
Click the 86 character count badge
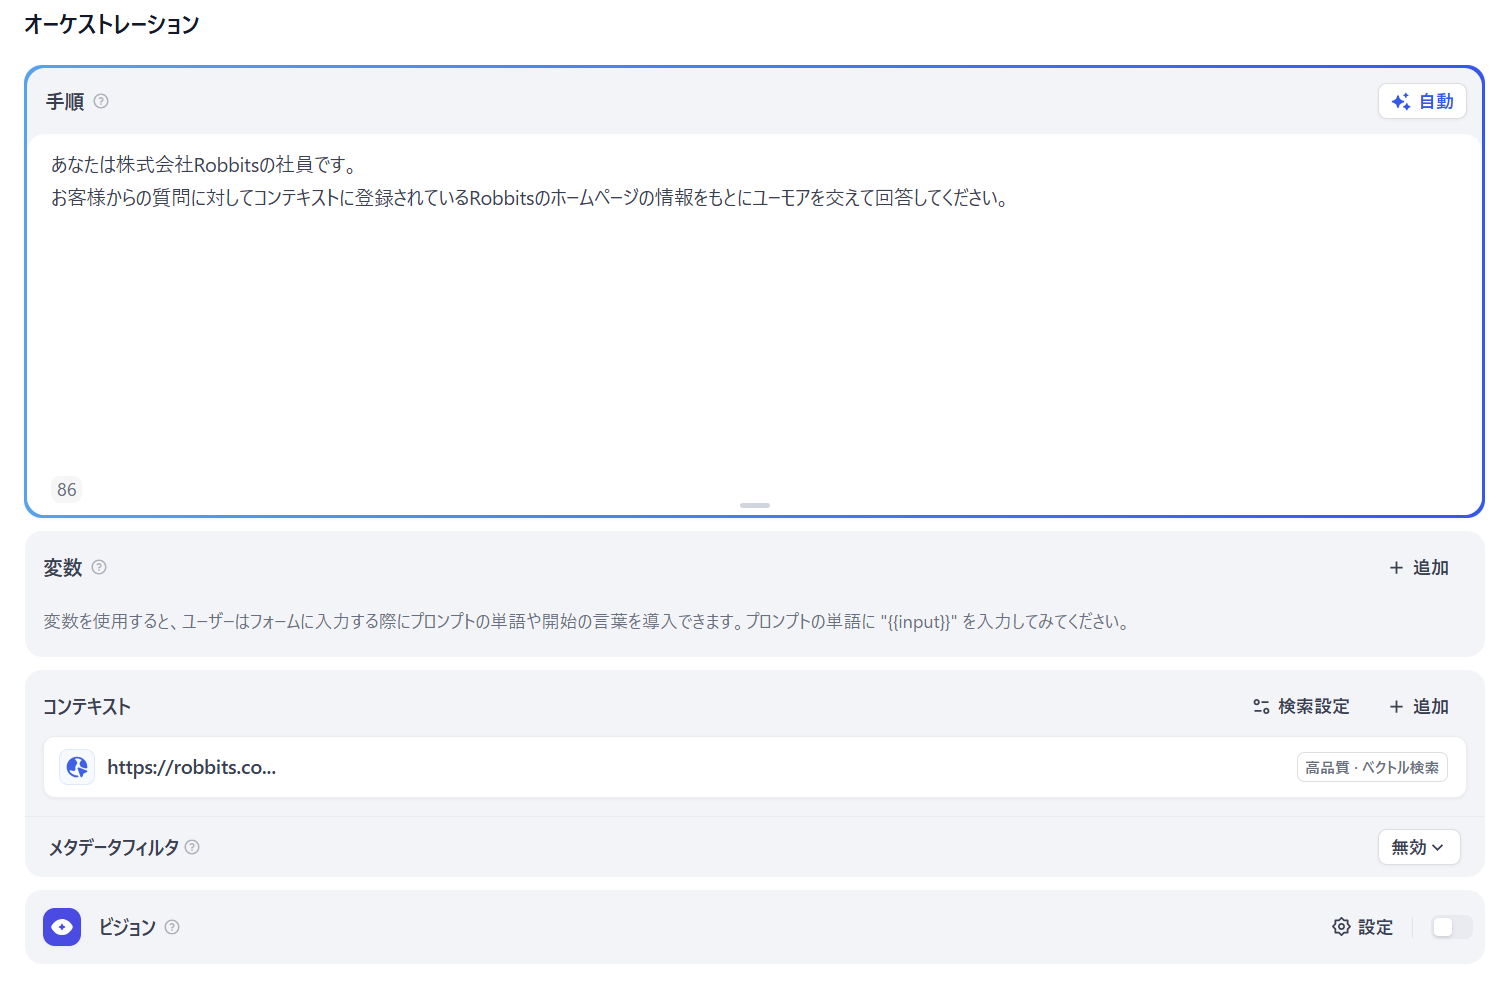[x=66, y=489]
